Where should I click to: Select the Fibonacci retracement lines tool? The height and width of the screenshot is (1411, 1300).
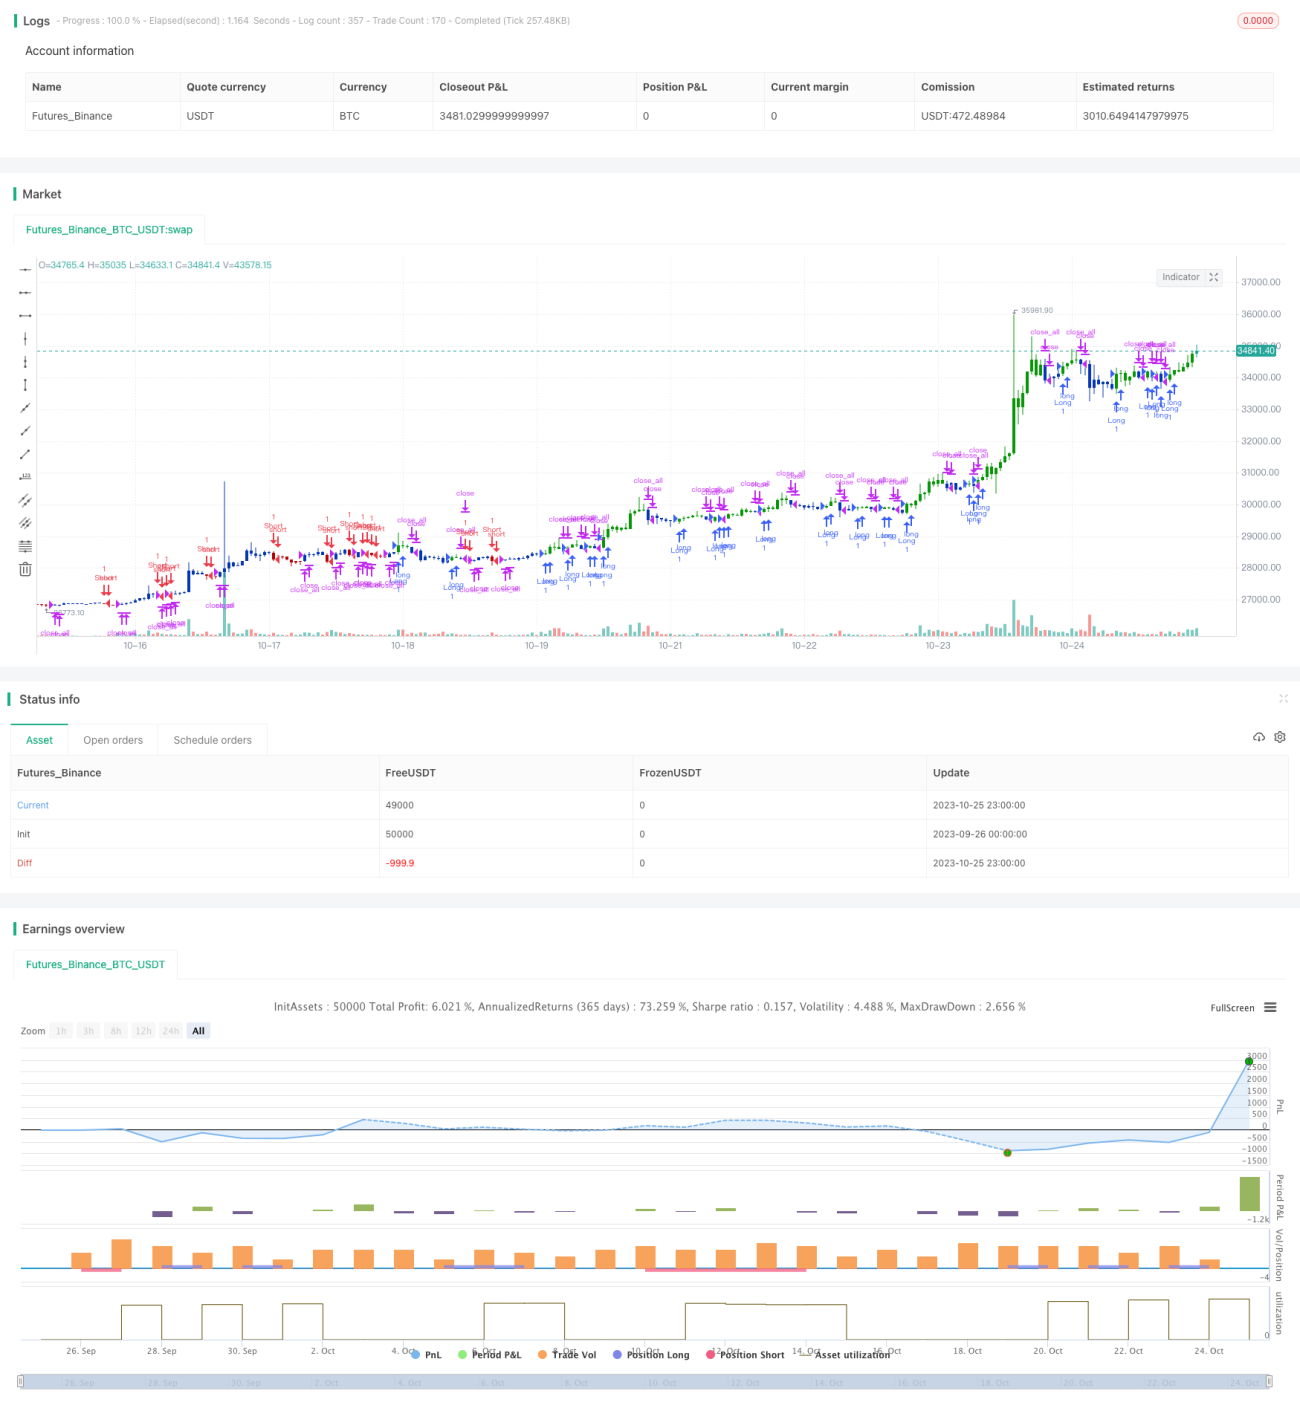pos(25,546)
